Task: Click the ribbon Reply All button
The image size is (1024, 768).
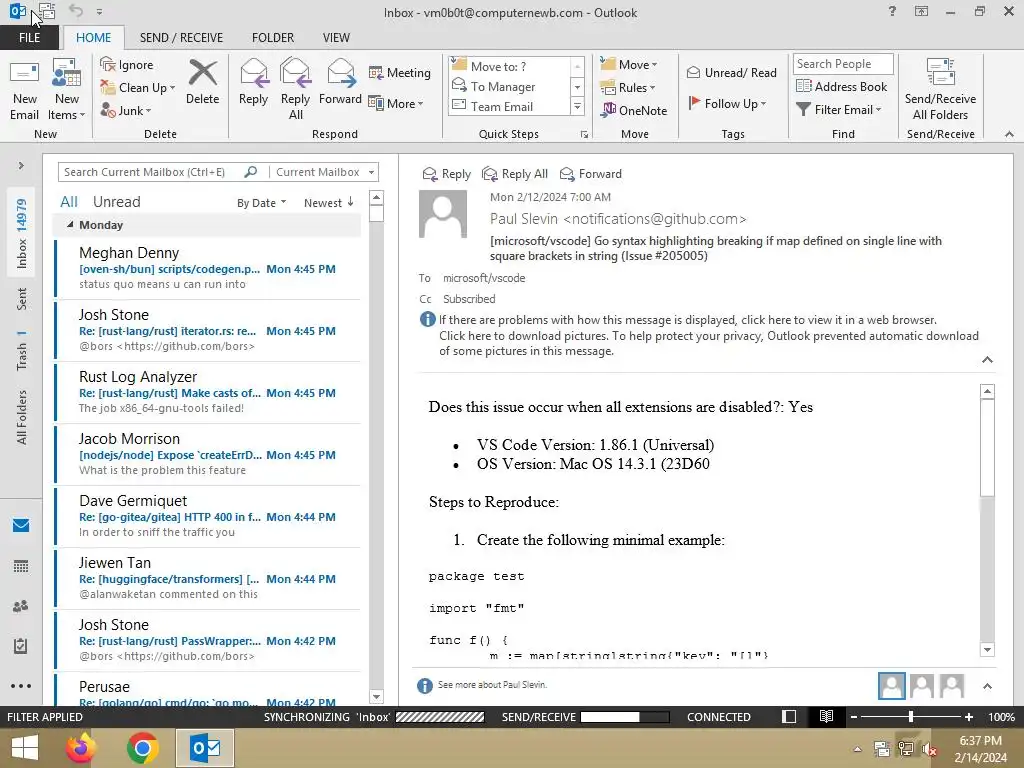Action: pos(295,89)
